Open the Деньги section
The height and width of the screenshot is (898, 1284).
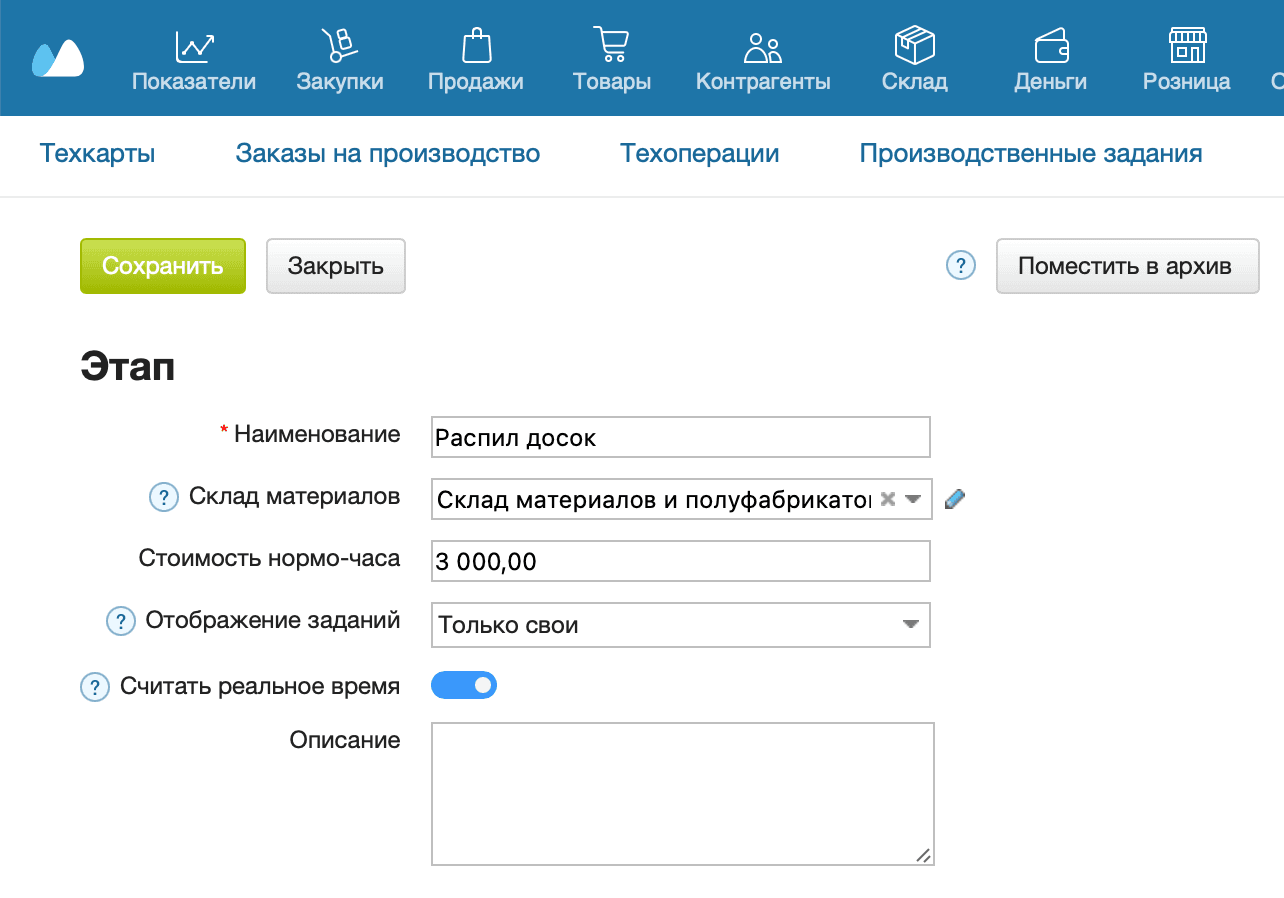tap(1049, 60)
